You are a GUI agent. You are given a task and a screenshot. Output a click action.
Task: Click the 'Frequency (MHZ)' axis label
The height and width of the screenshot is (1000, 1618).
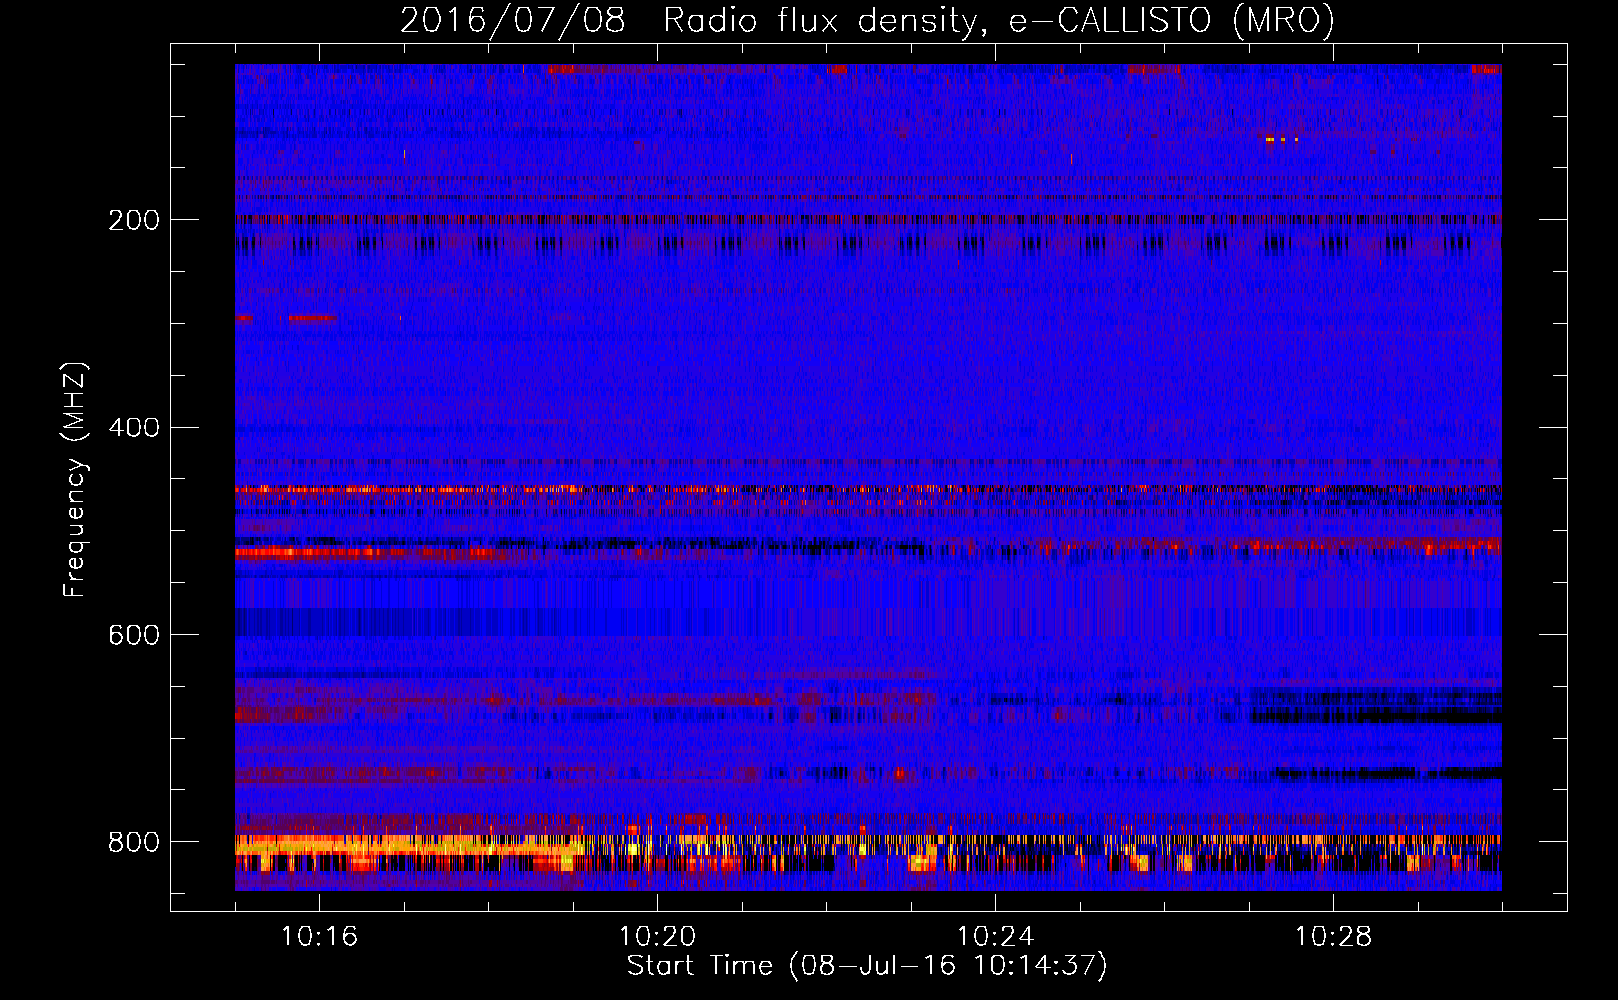75,479
